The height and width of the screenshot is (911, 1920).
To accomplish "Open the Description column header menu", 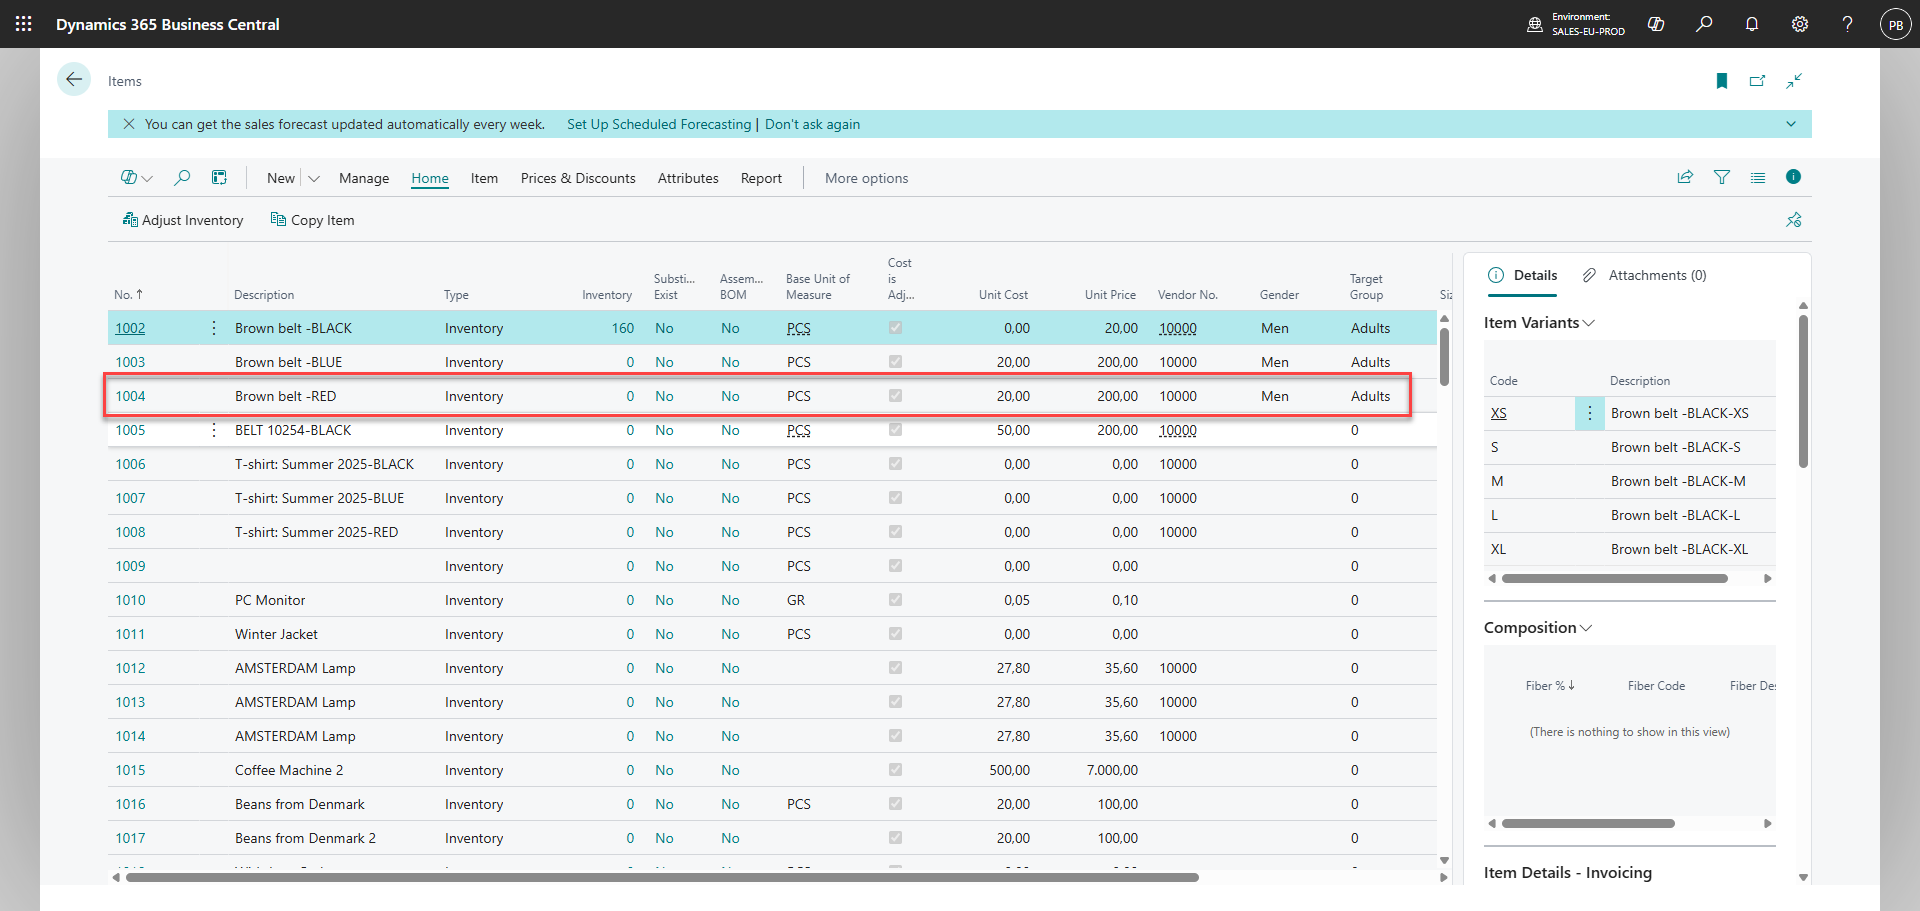I will (264, 295).
